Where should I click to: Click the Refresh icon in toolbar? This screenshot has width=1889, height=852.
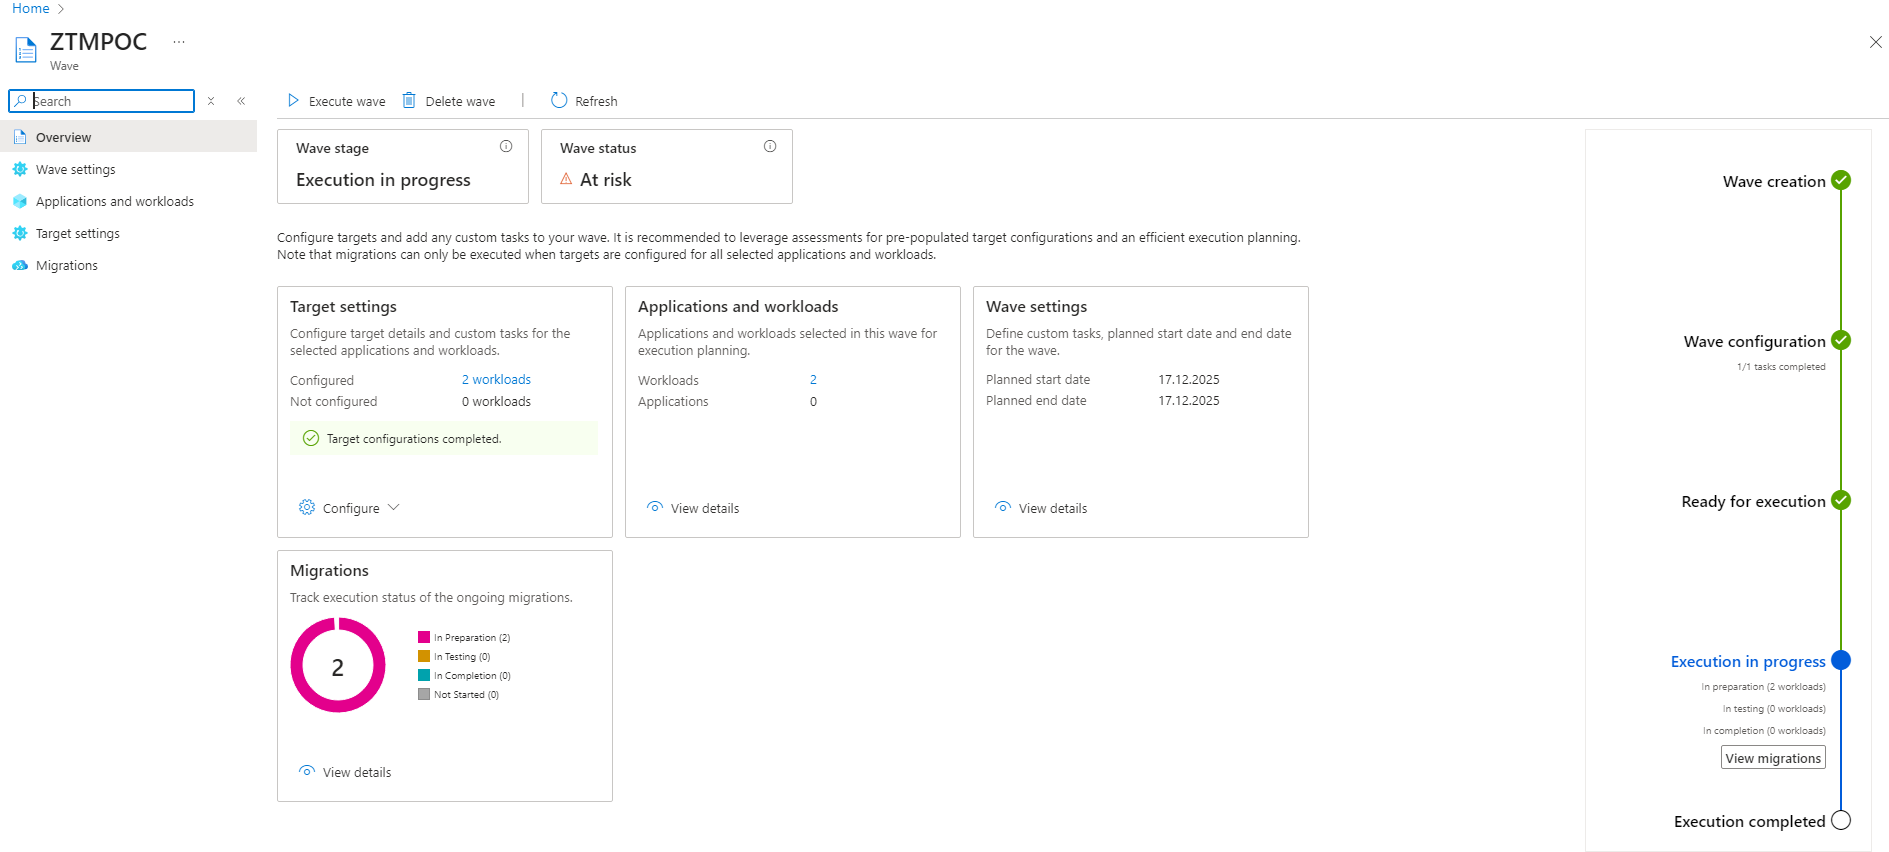(x=559, y=101)
